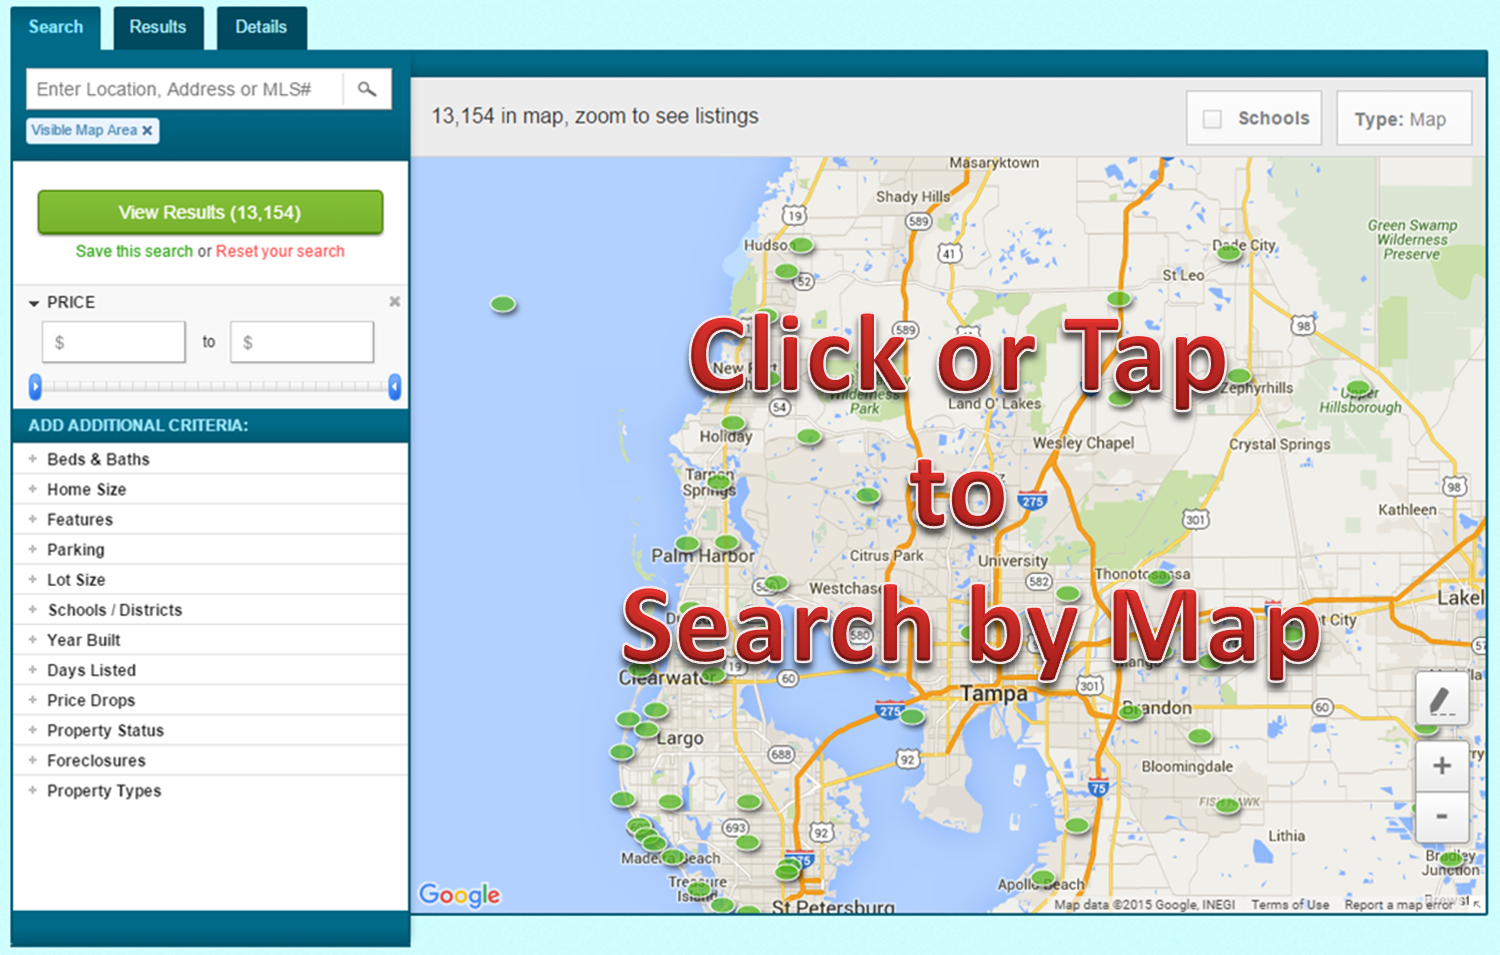This screenshot has height=955, width=1500.
Task: Open the Type: Map dropdown
Action: 1402,119
